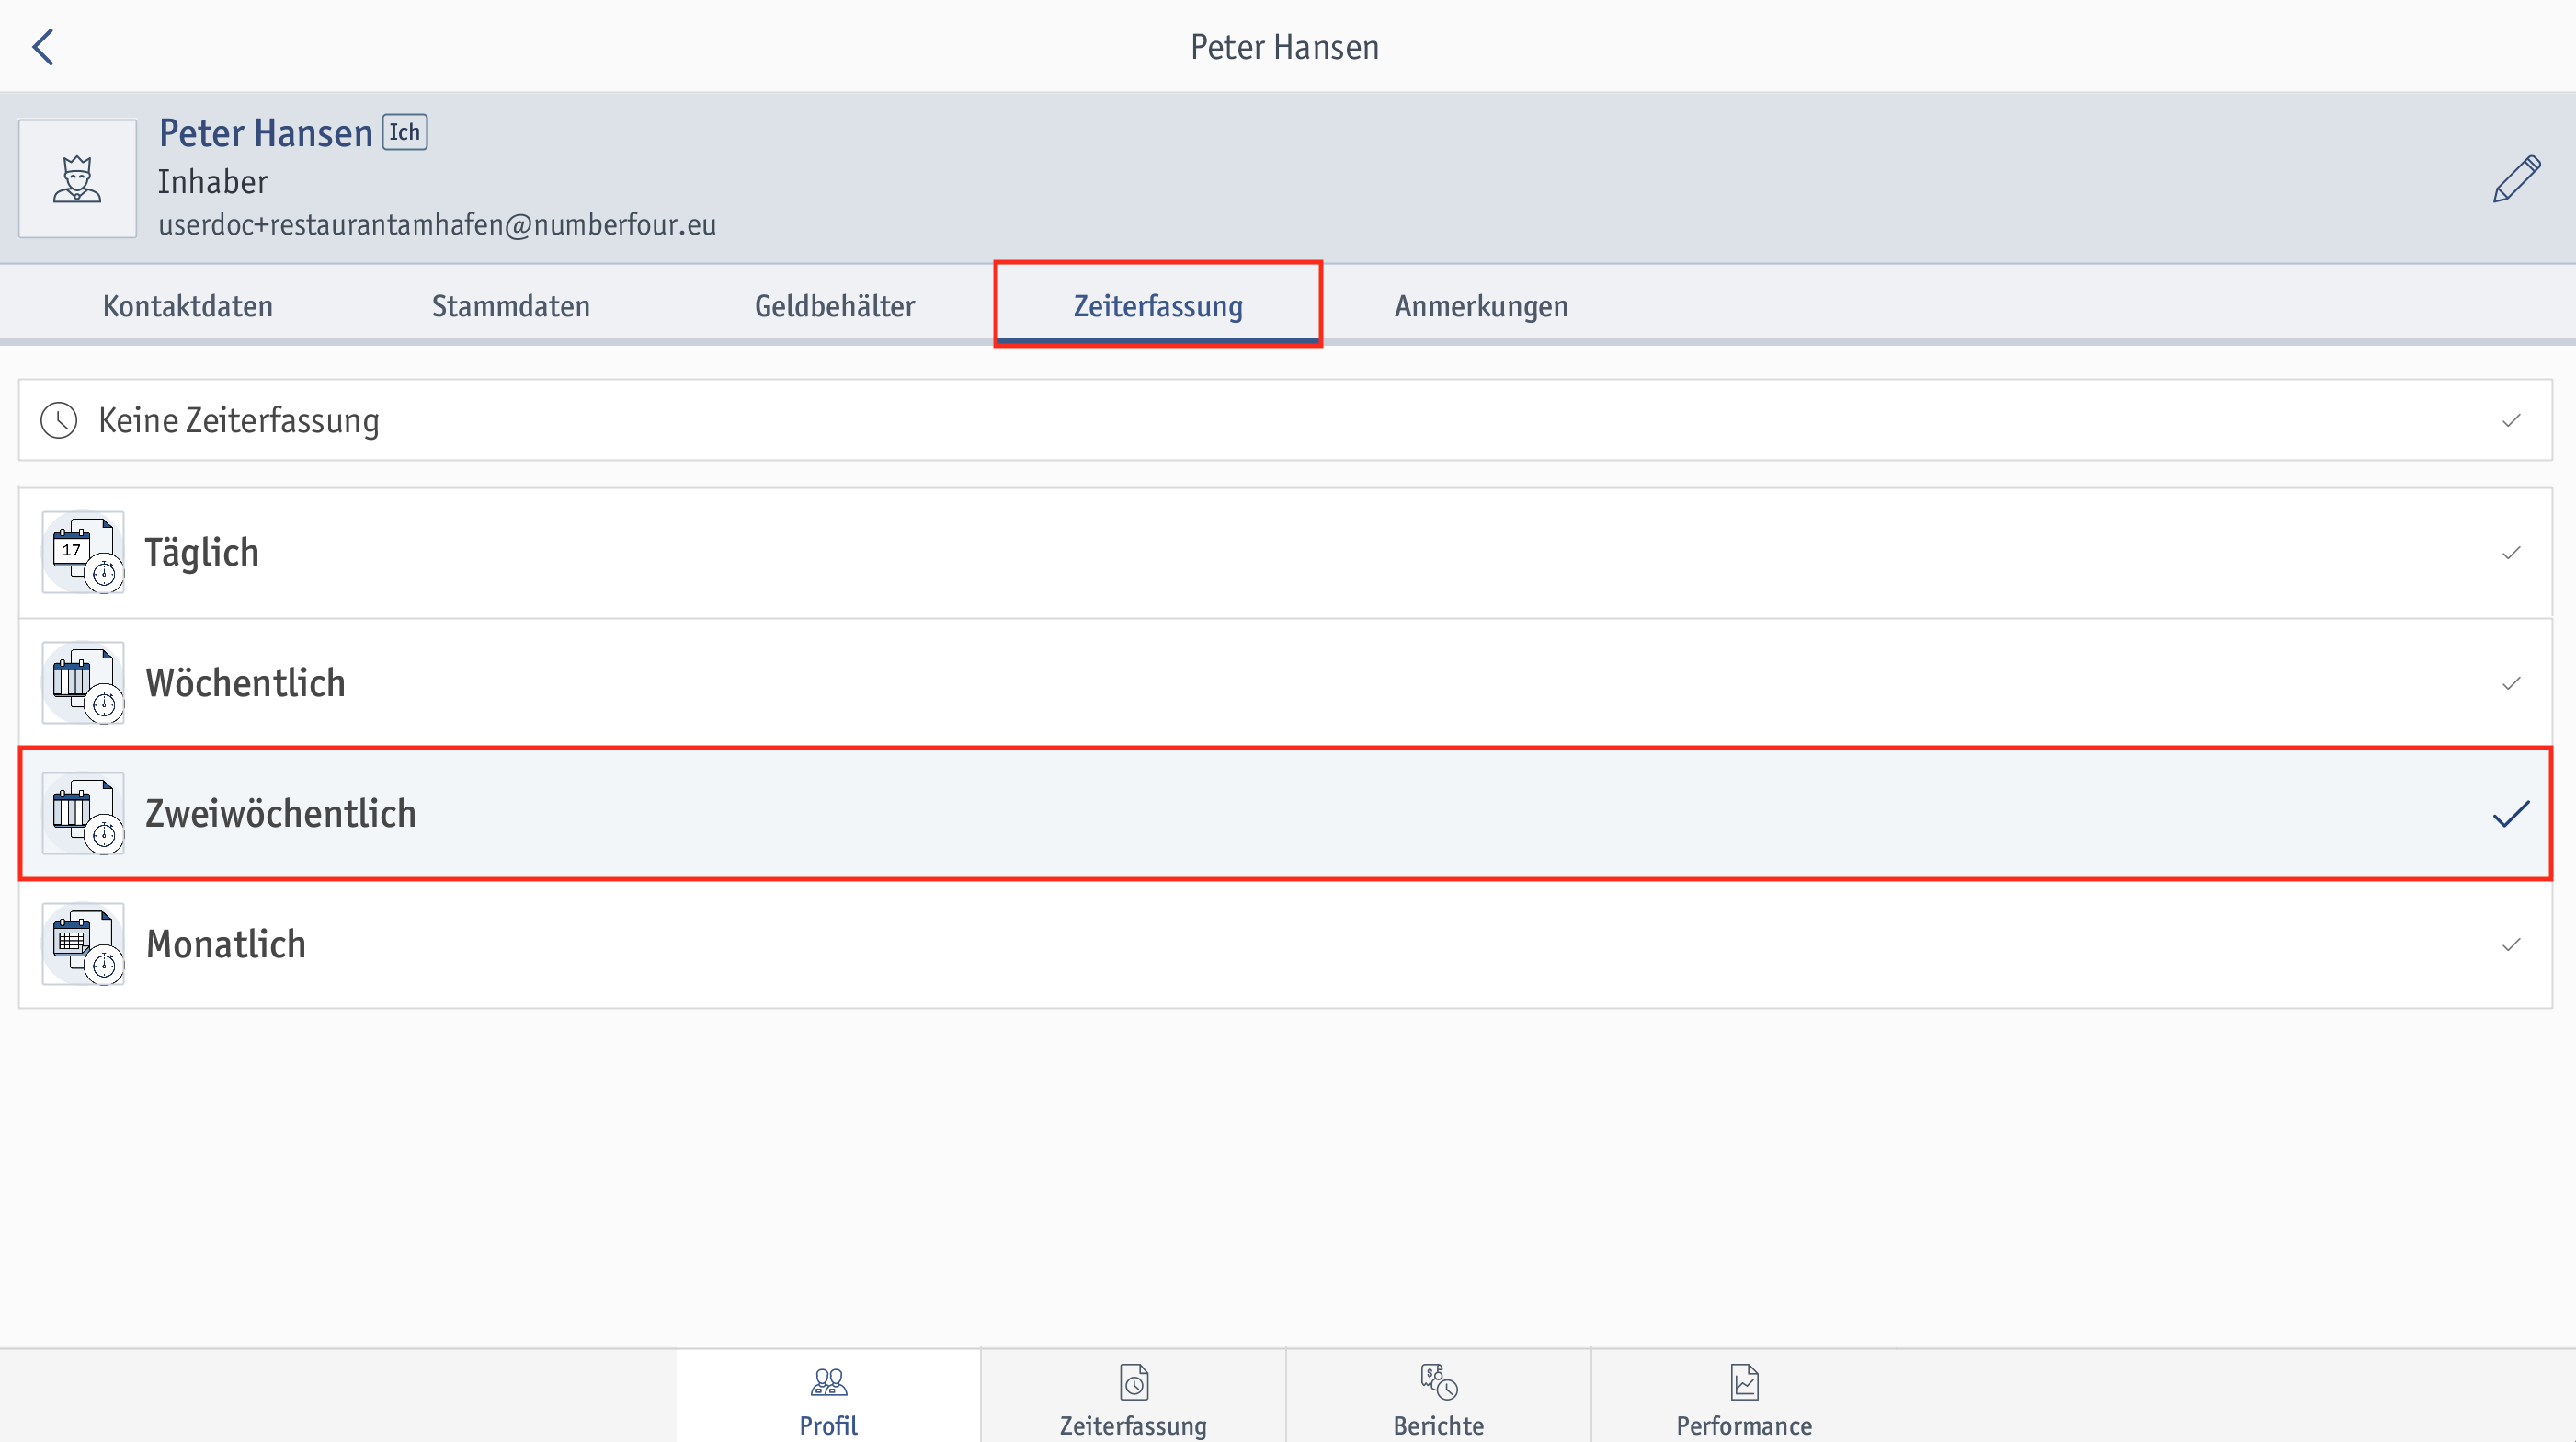Toggle the active Zweiwöchentlich checkmark

coord(2511,814)
